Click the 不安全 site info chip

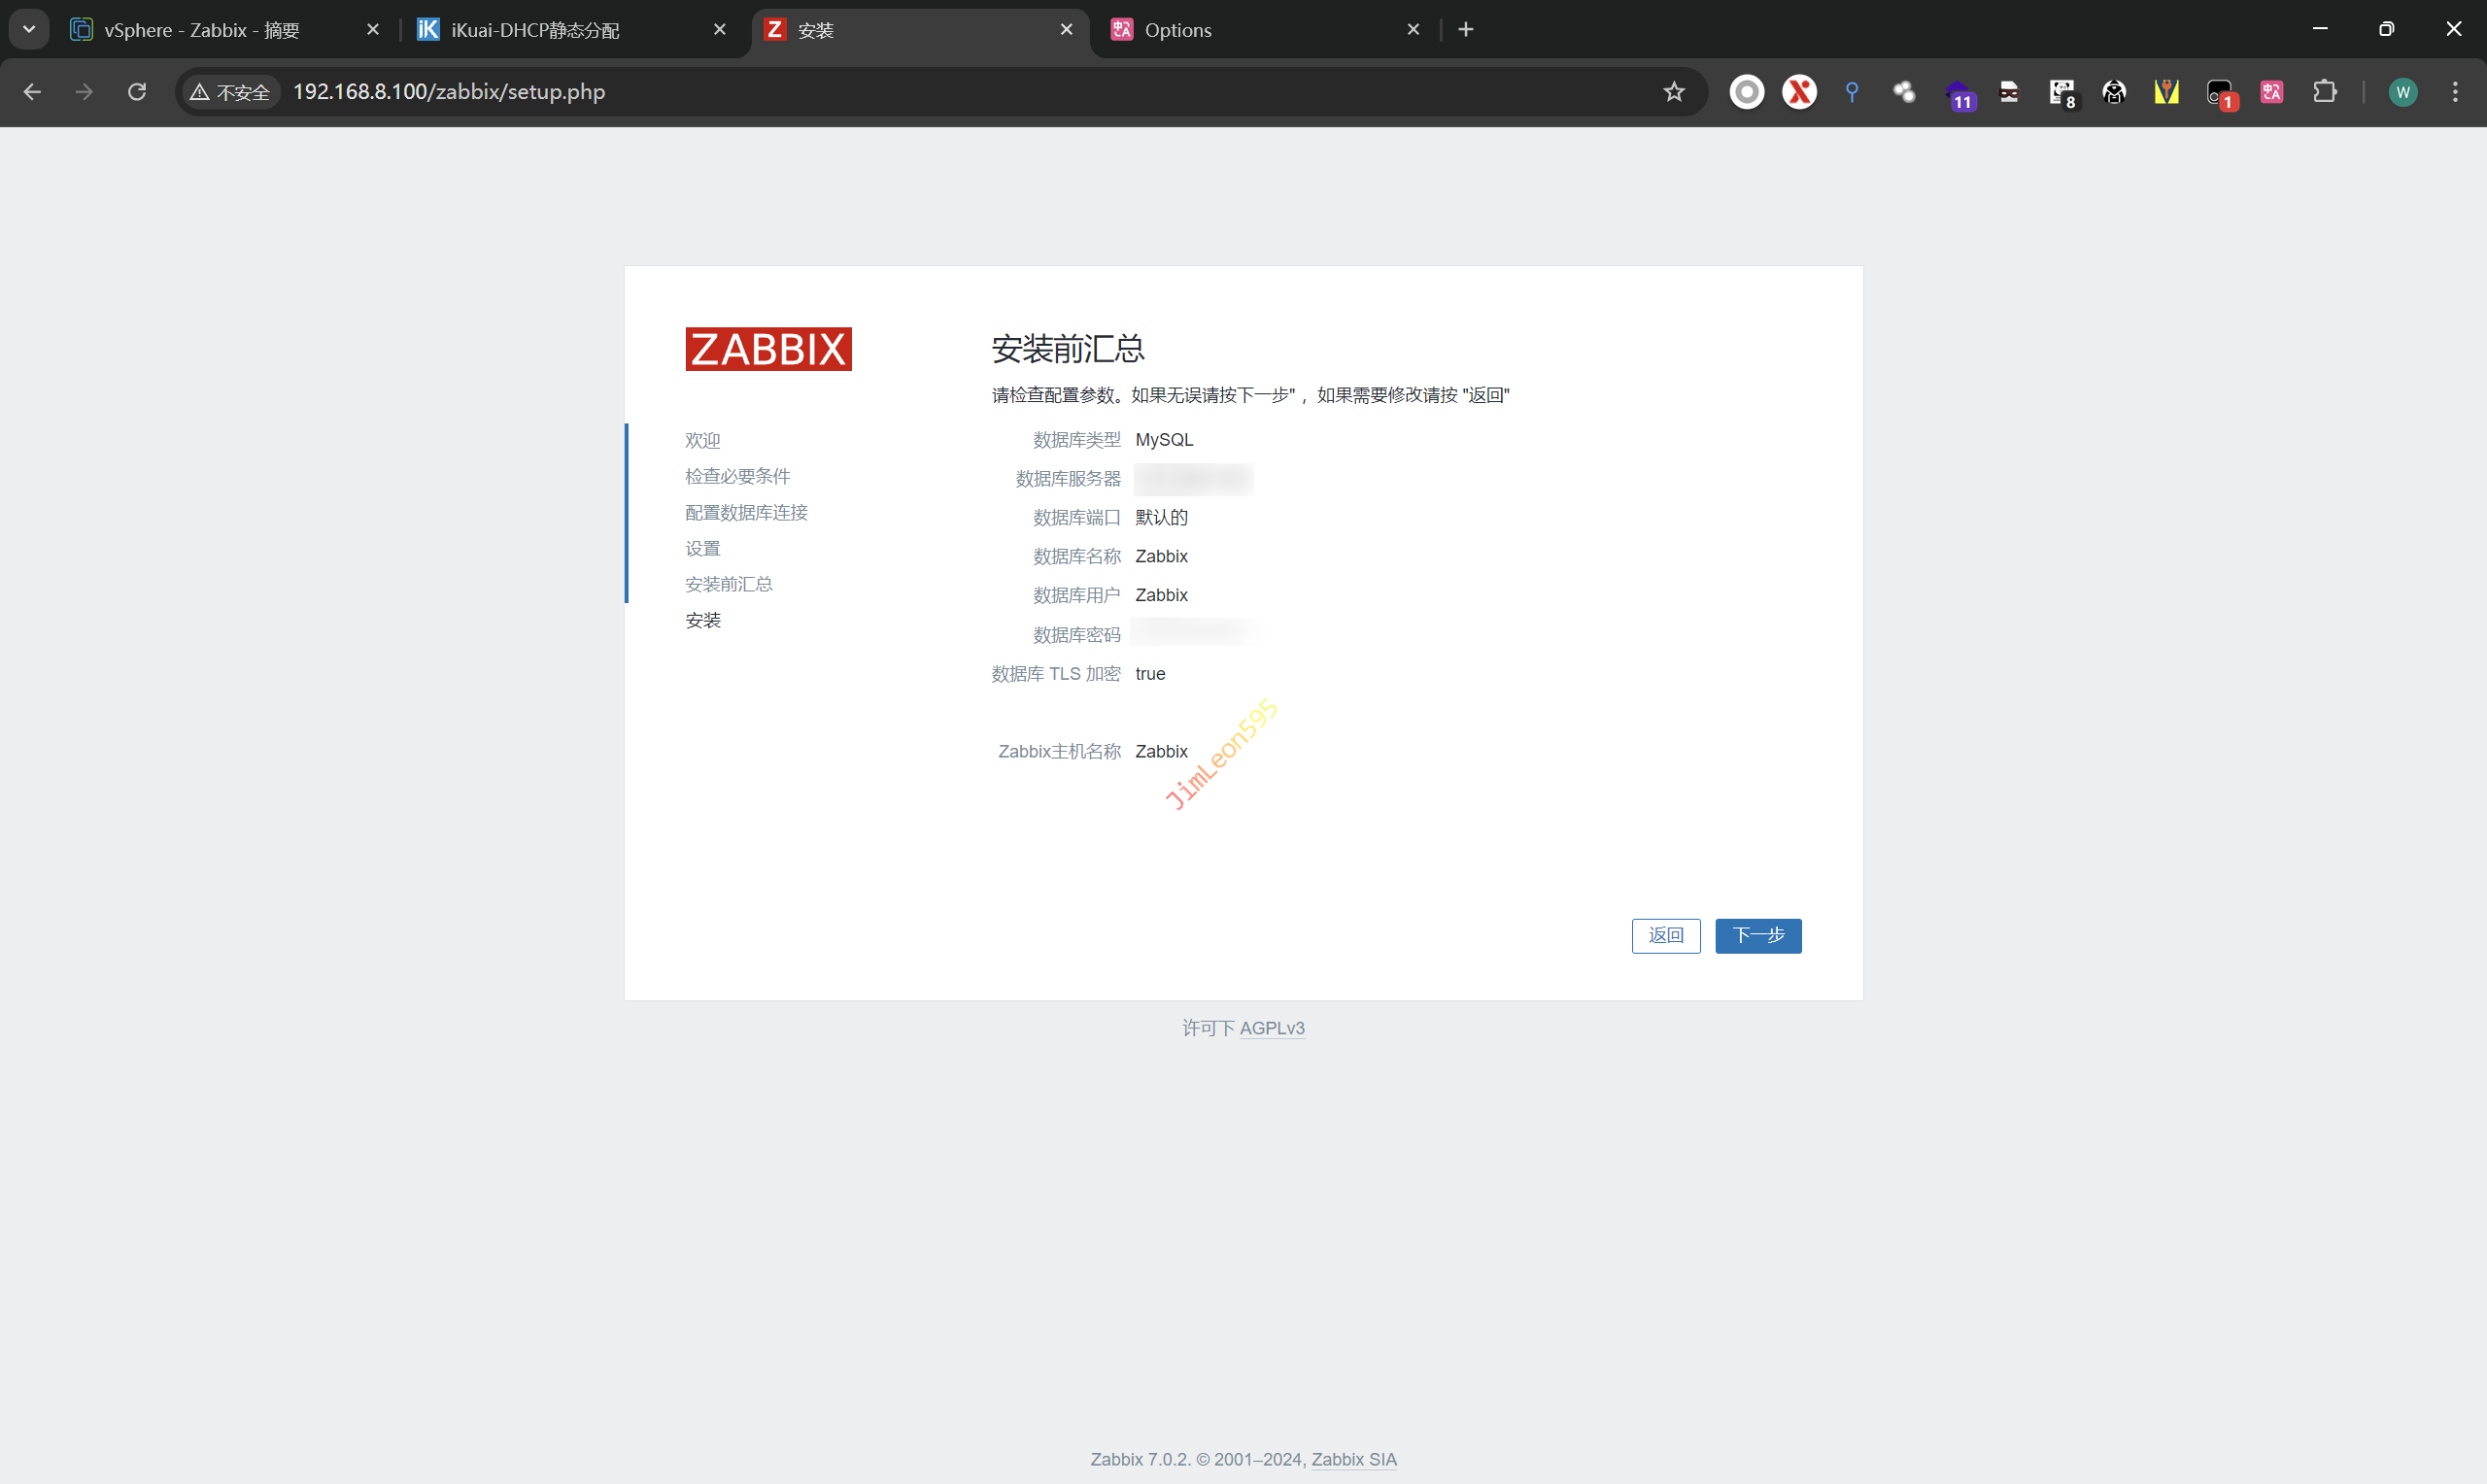click(231, 92)
